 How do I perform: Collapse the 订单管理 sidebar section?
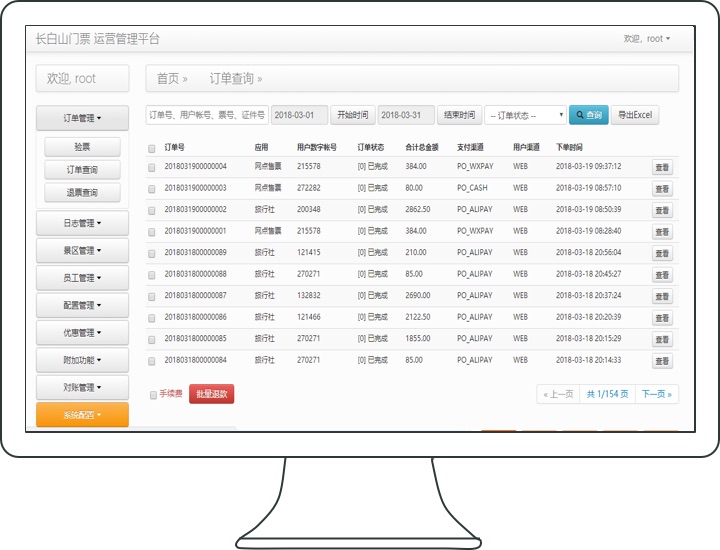[x=82, y=118]
